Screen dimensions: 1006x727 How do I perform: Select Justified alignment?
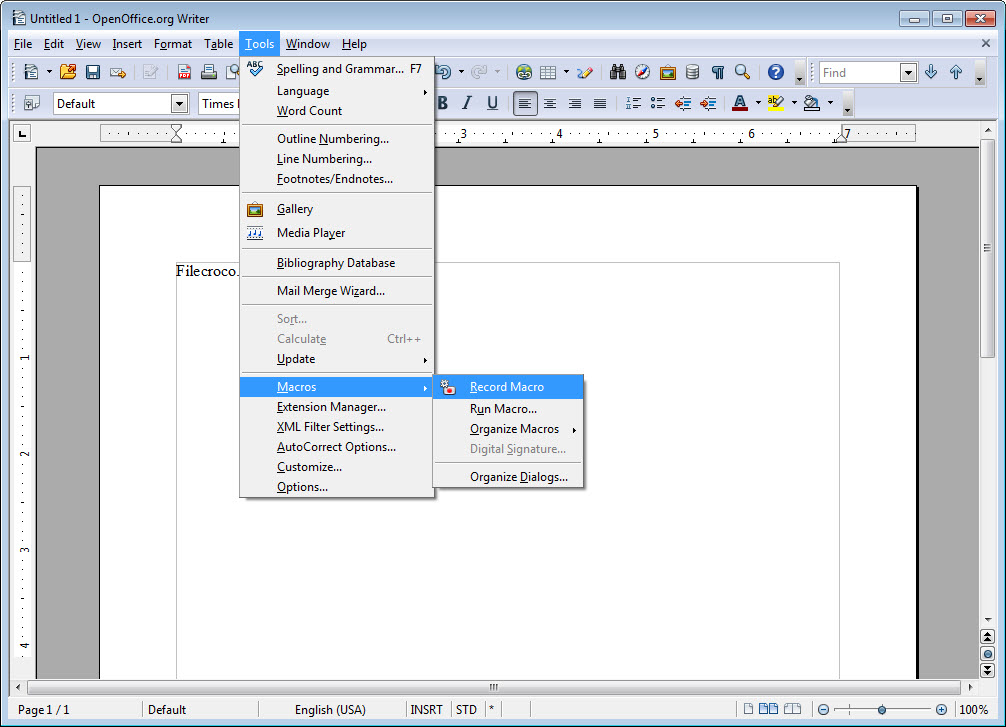point(600,103)
